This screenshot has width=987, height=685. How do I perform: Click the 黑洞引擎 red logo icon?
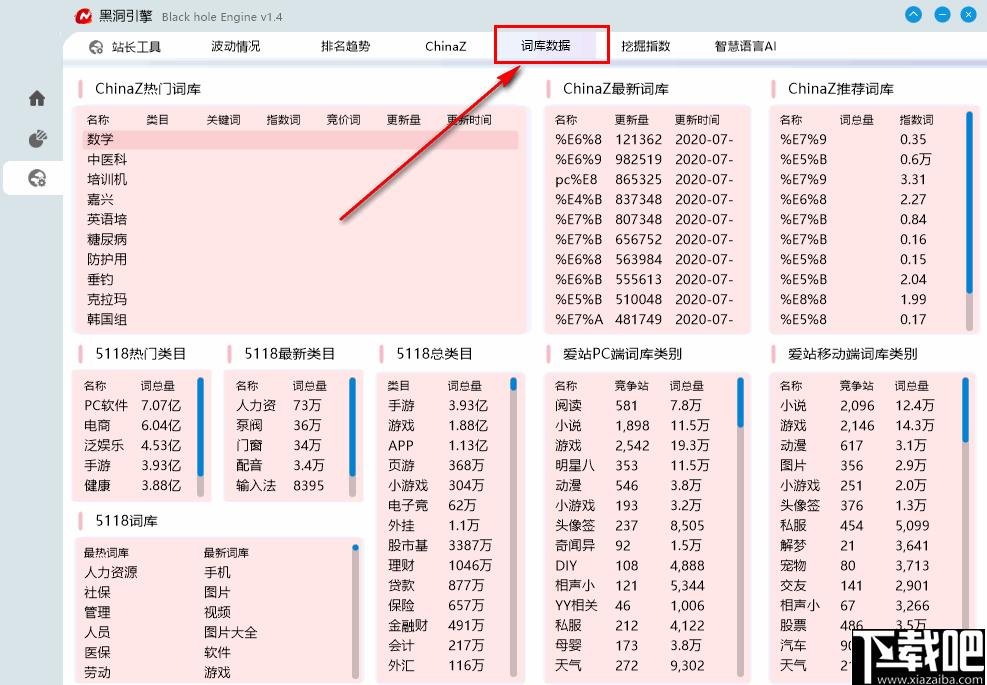(83, 16)
